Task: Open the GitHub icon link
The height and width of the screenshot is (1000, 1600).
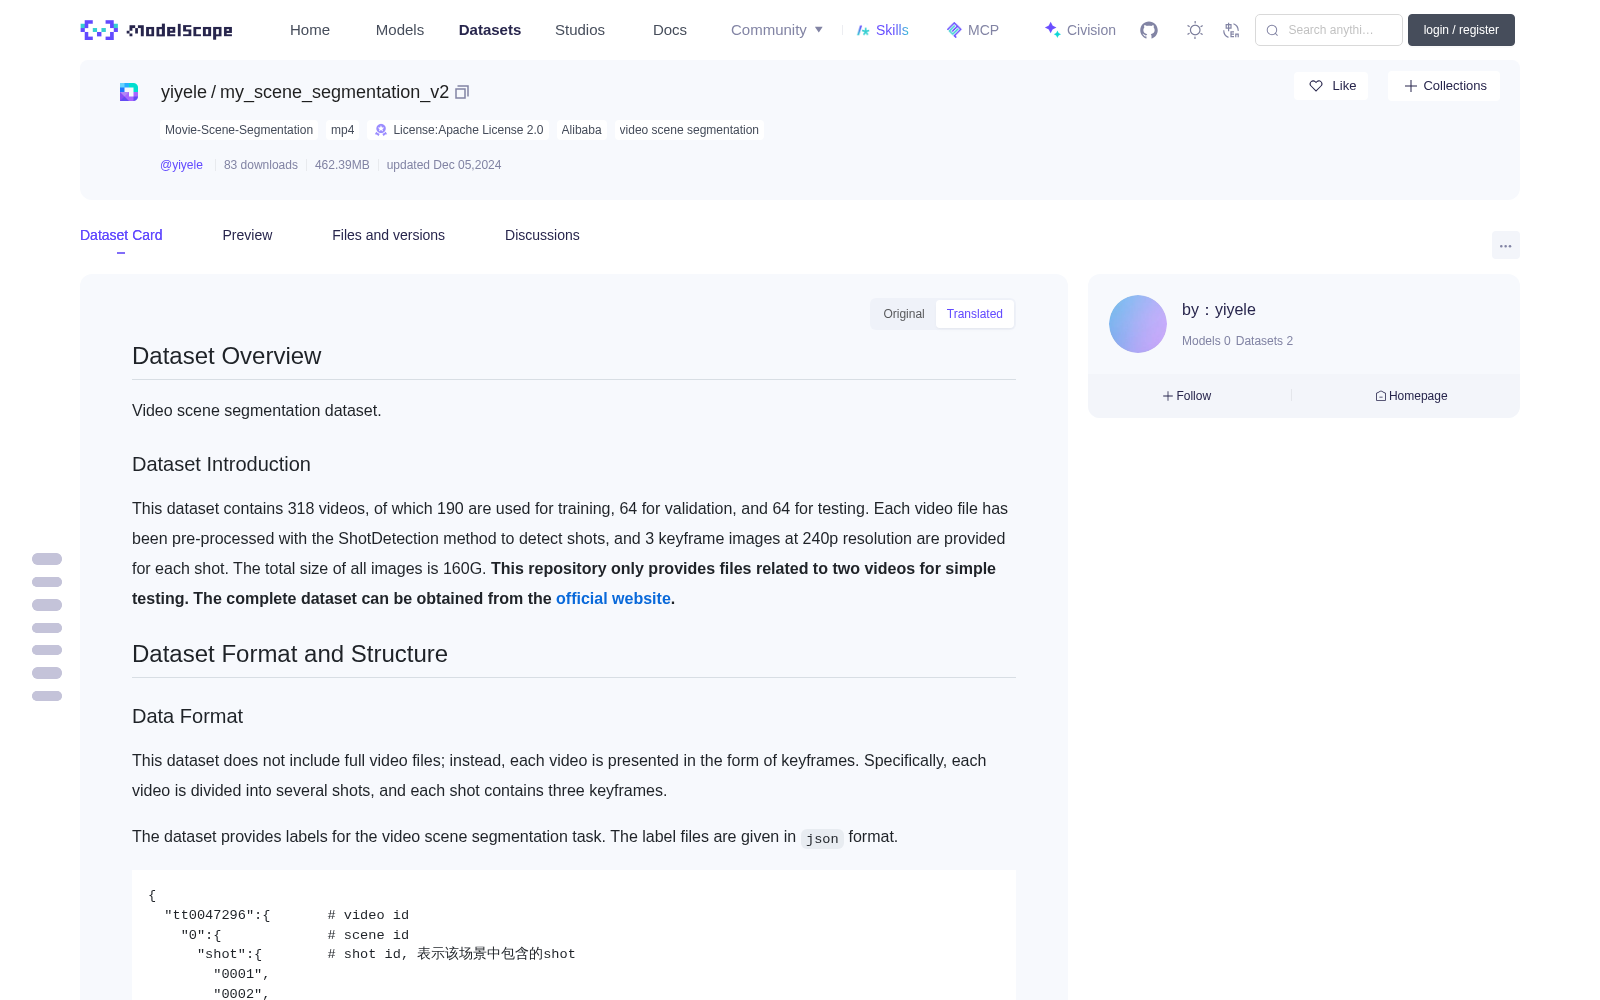Action: coord(1149,30)
